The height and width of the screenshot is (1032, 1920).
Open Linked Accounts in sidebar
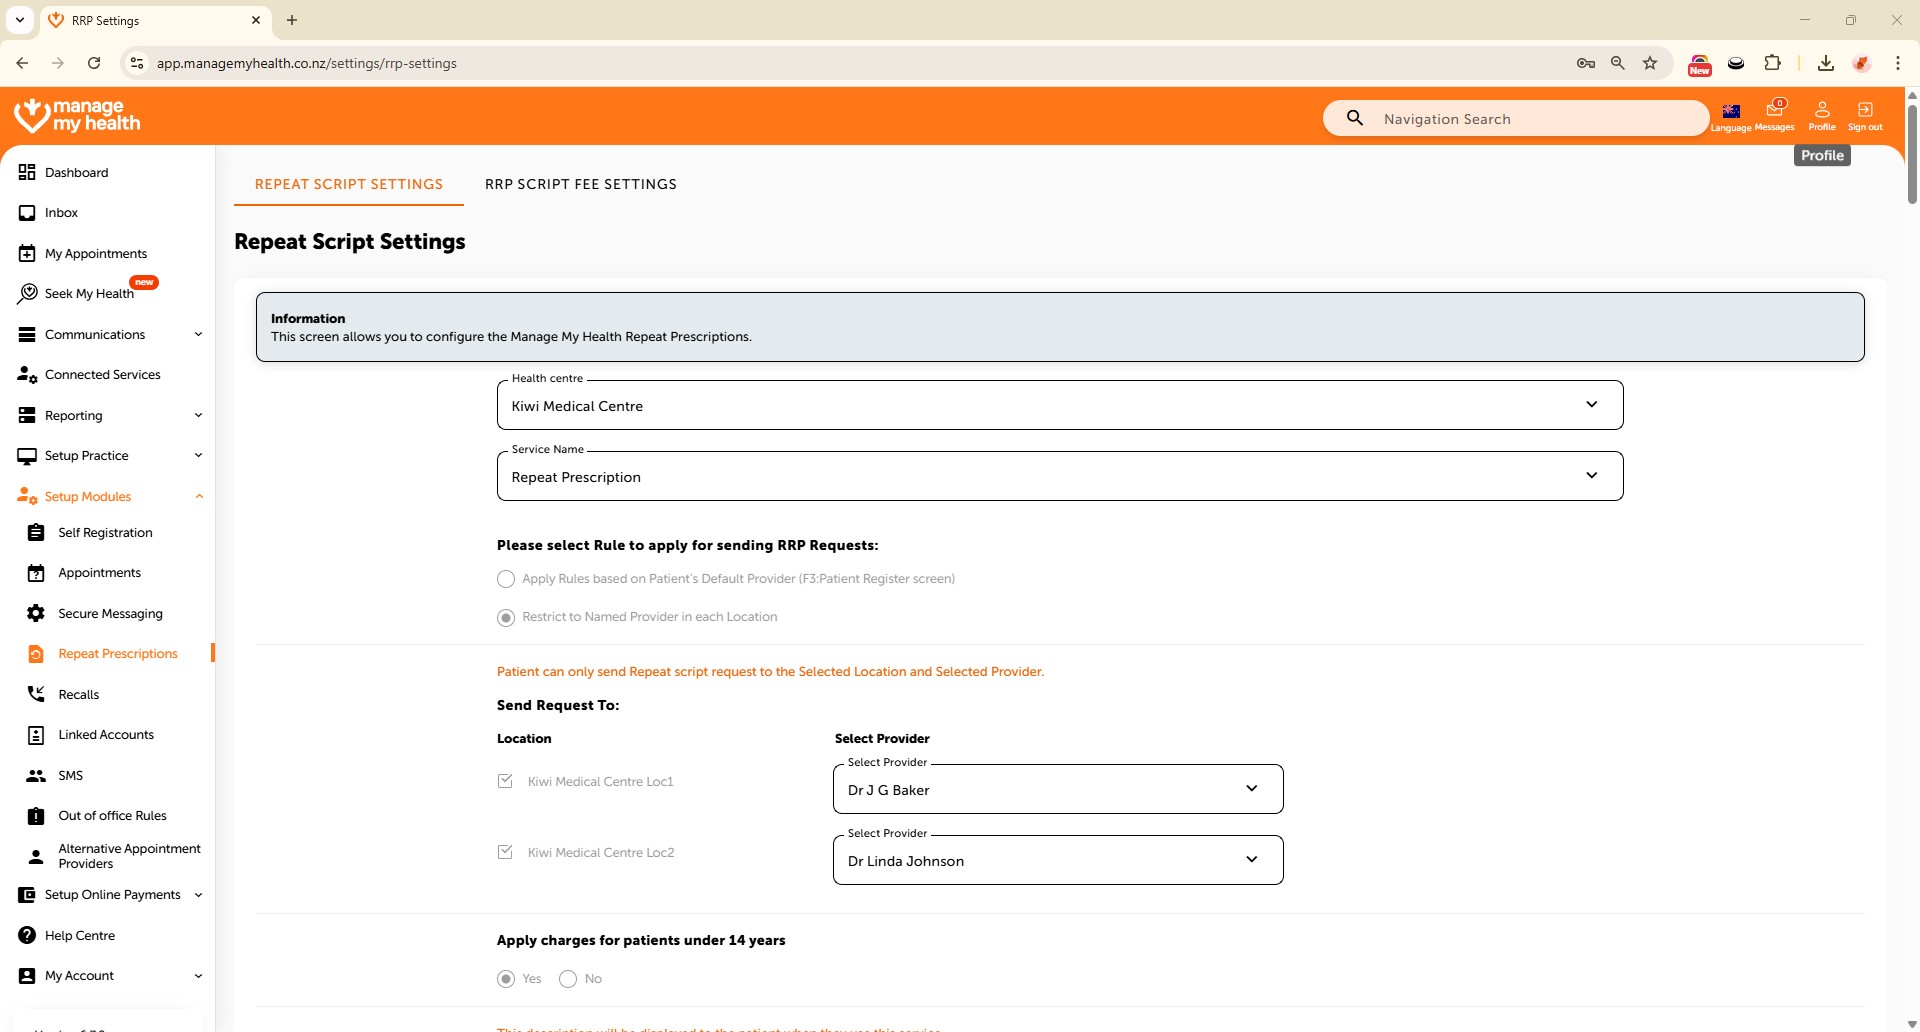[106, 734]
